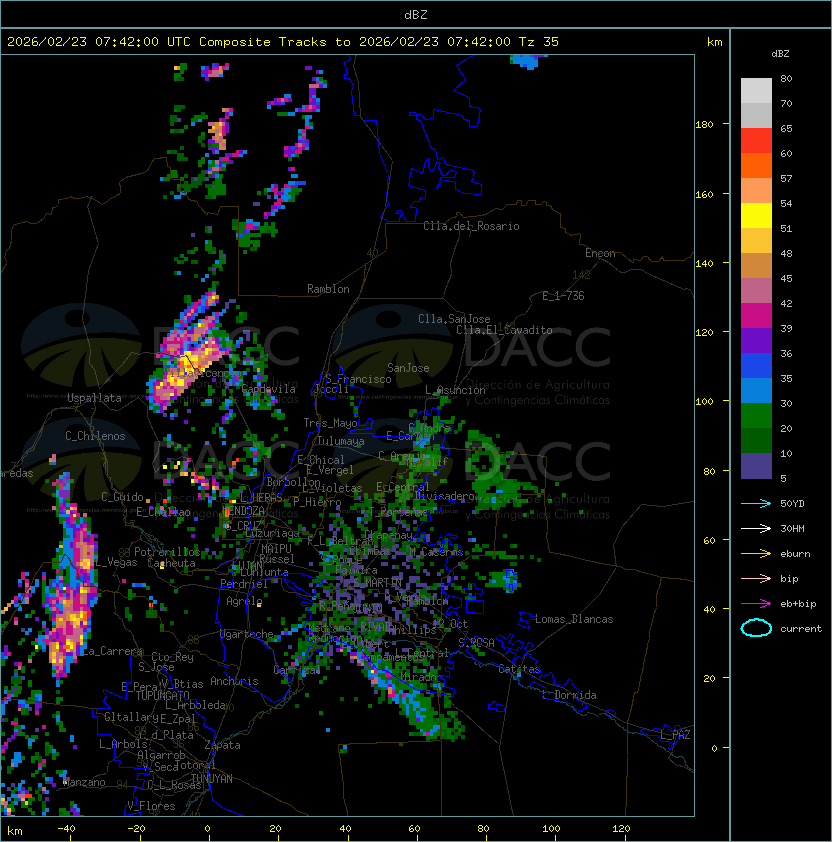
Task: Click the cyan 'current' ellipse legend icon
Action: pos(756,628)
